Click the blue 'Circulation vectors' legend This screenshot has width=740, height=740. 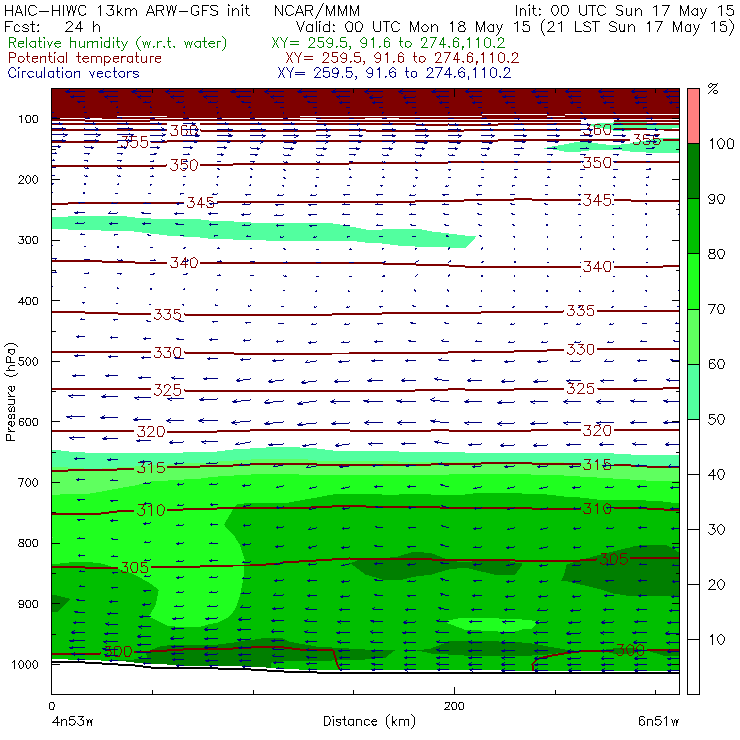(x=74, y=73)
